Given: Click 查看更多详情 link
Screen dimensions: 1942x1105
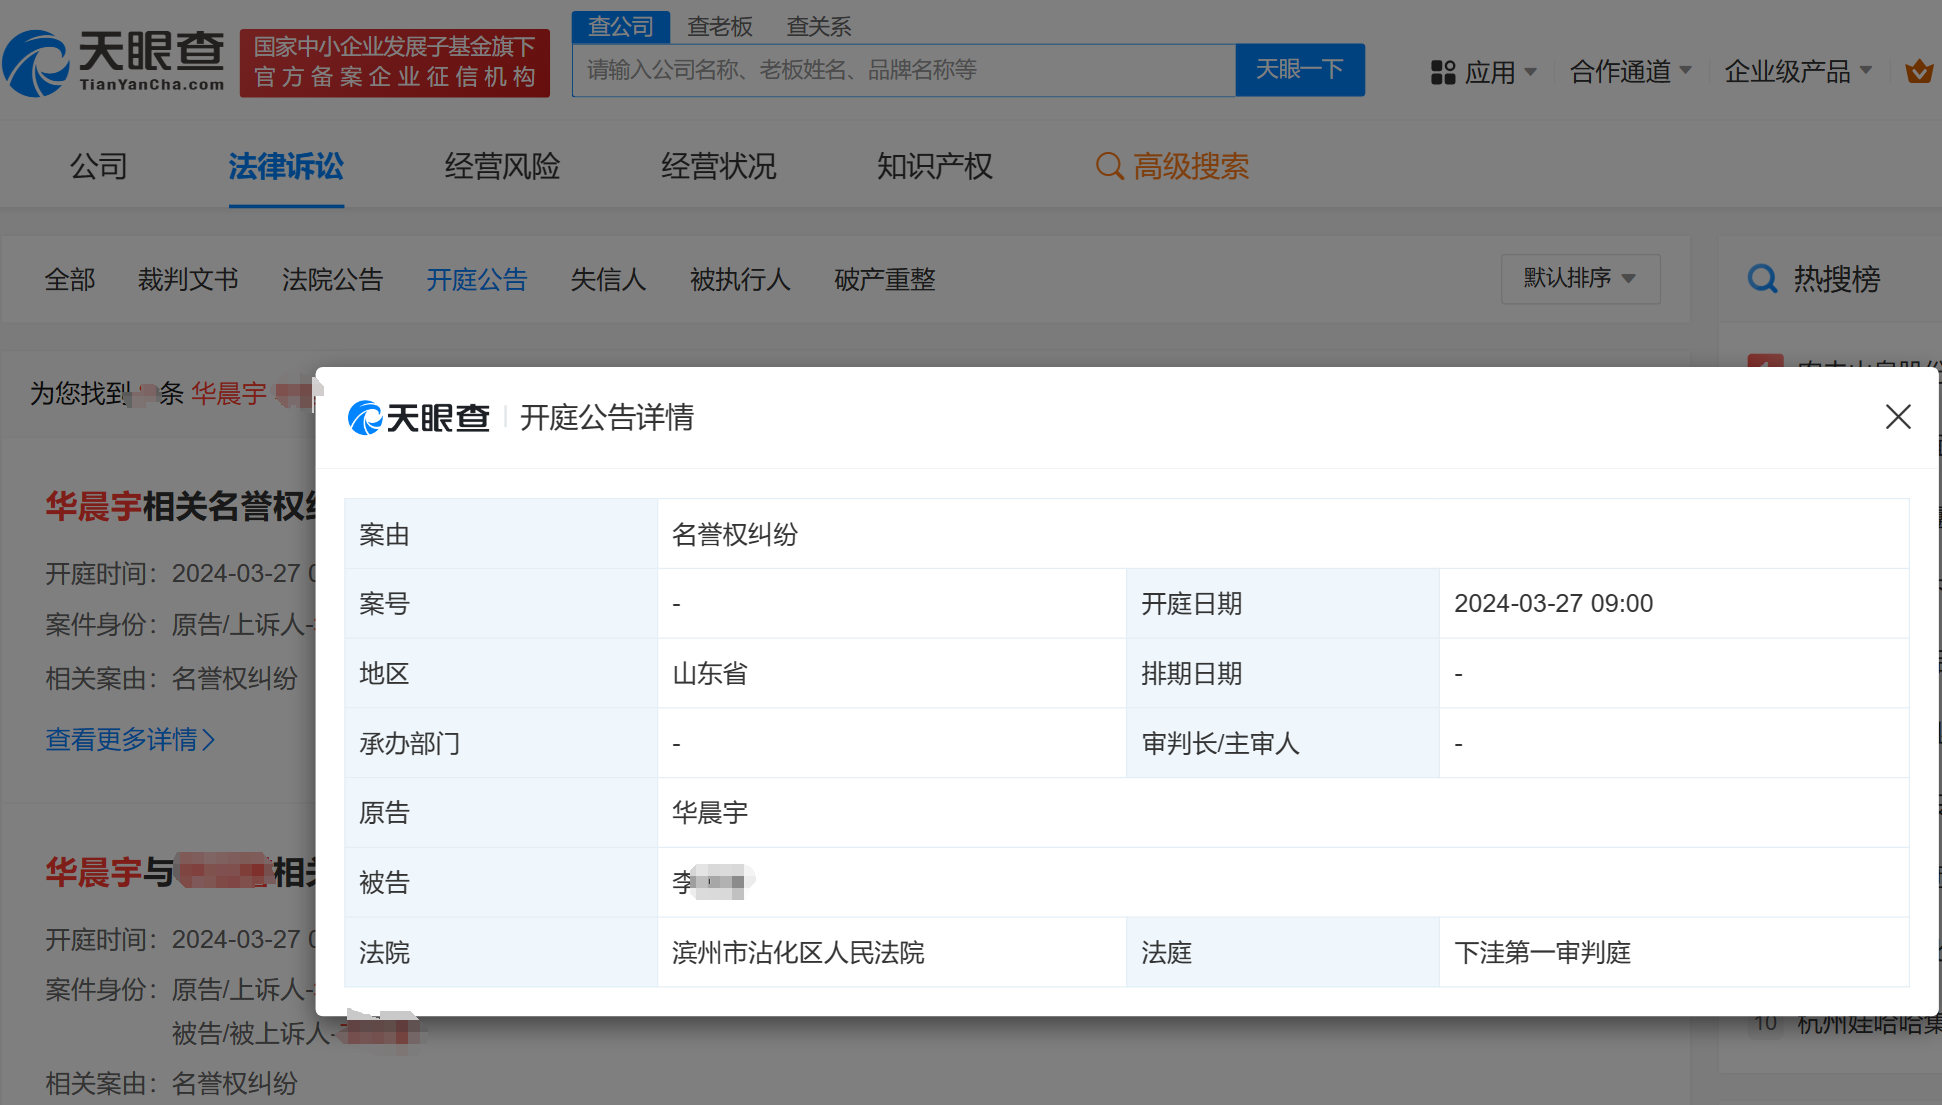Looking at the screenshot, I should (130, 739).
